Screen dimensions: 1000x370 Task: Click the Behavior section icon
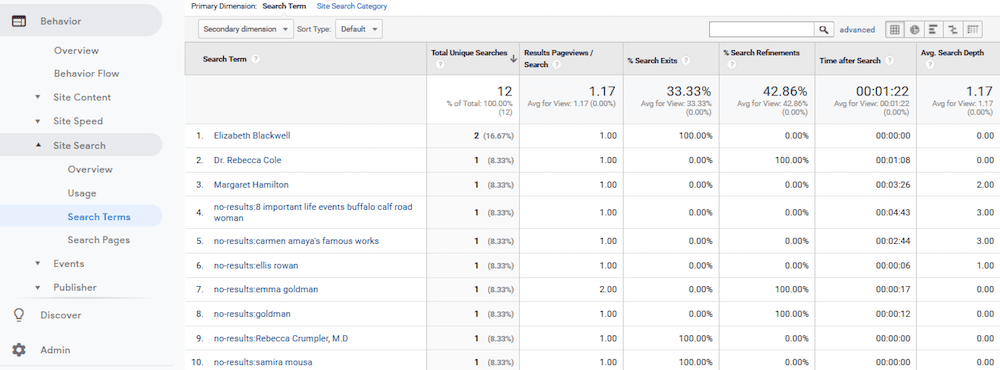coord(19,21)
